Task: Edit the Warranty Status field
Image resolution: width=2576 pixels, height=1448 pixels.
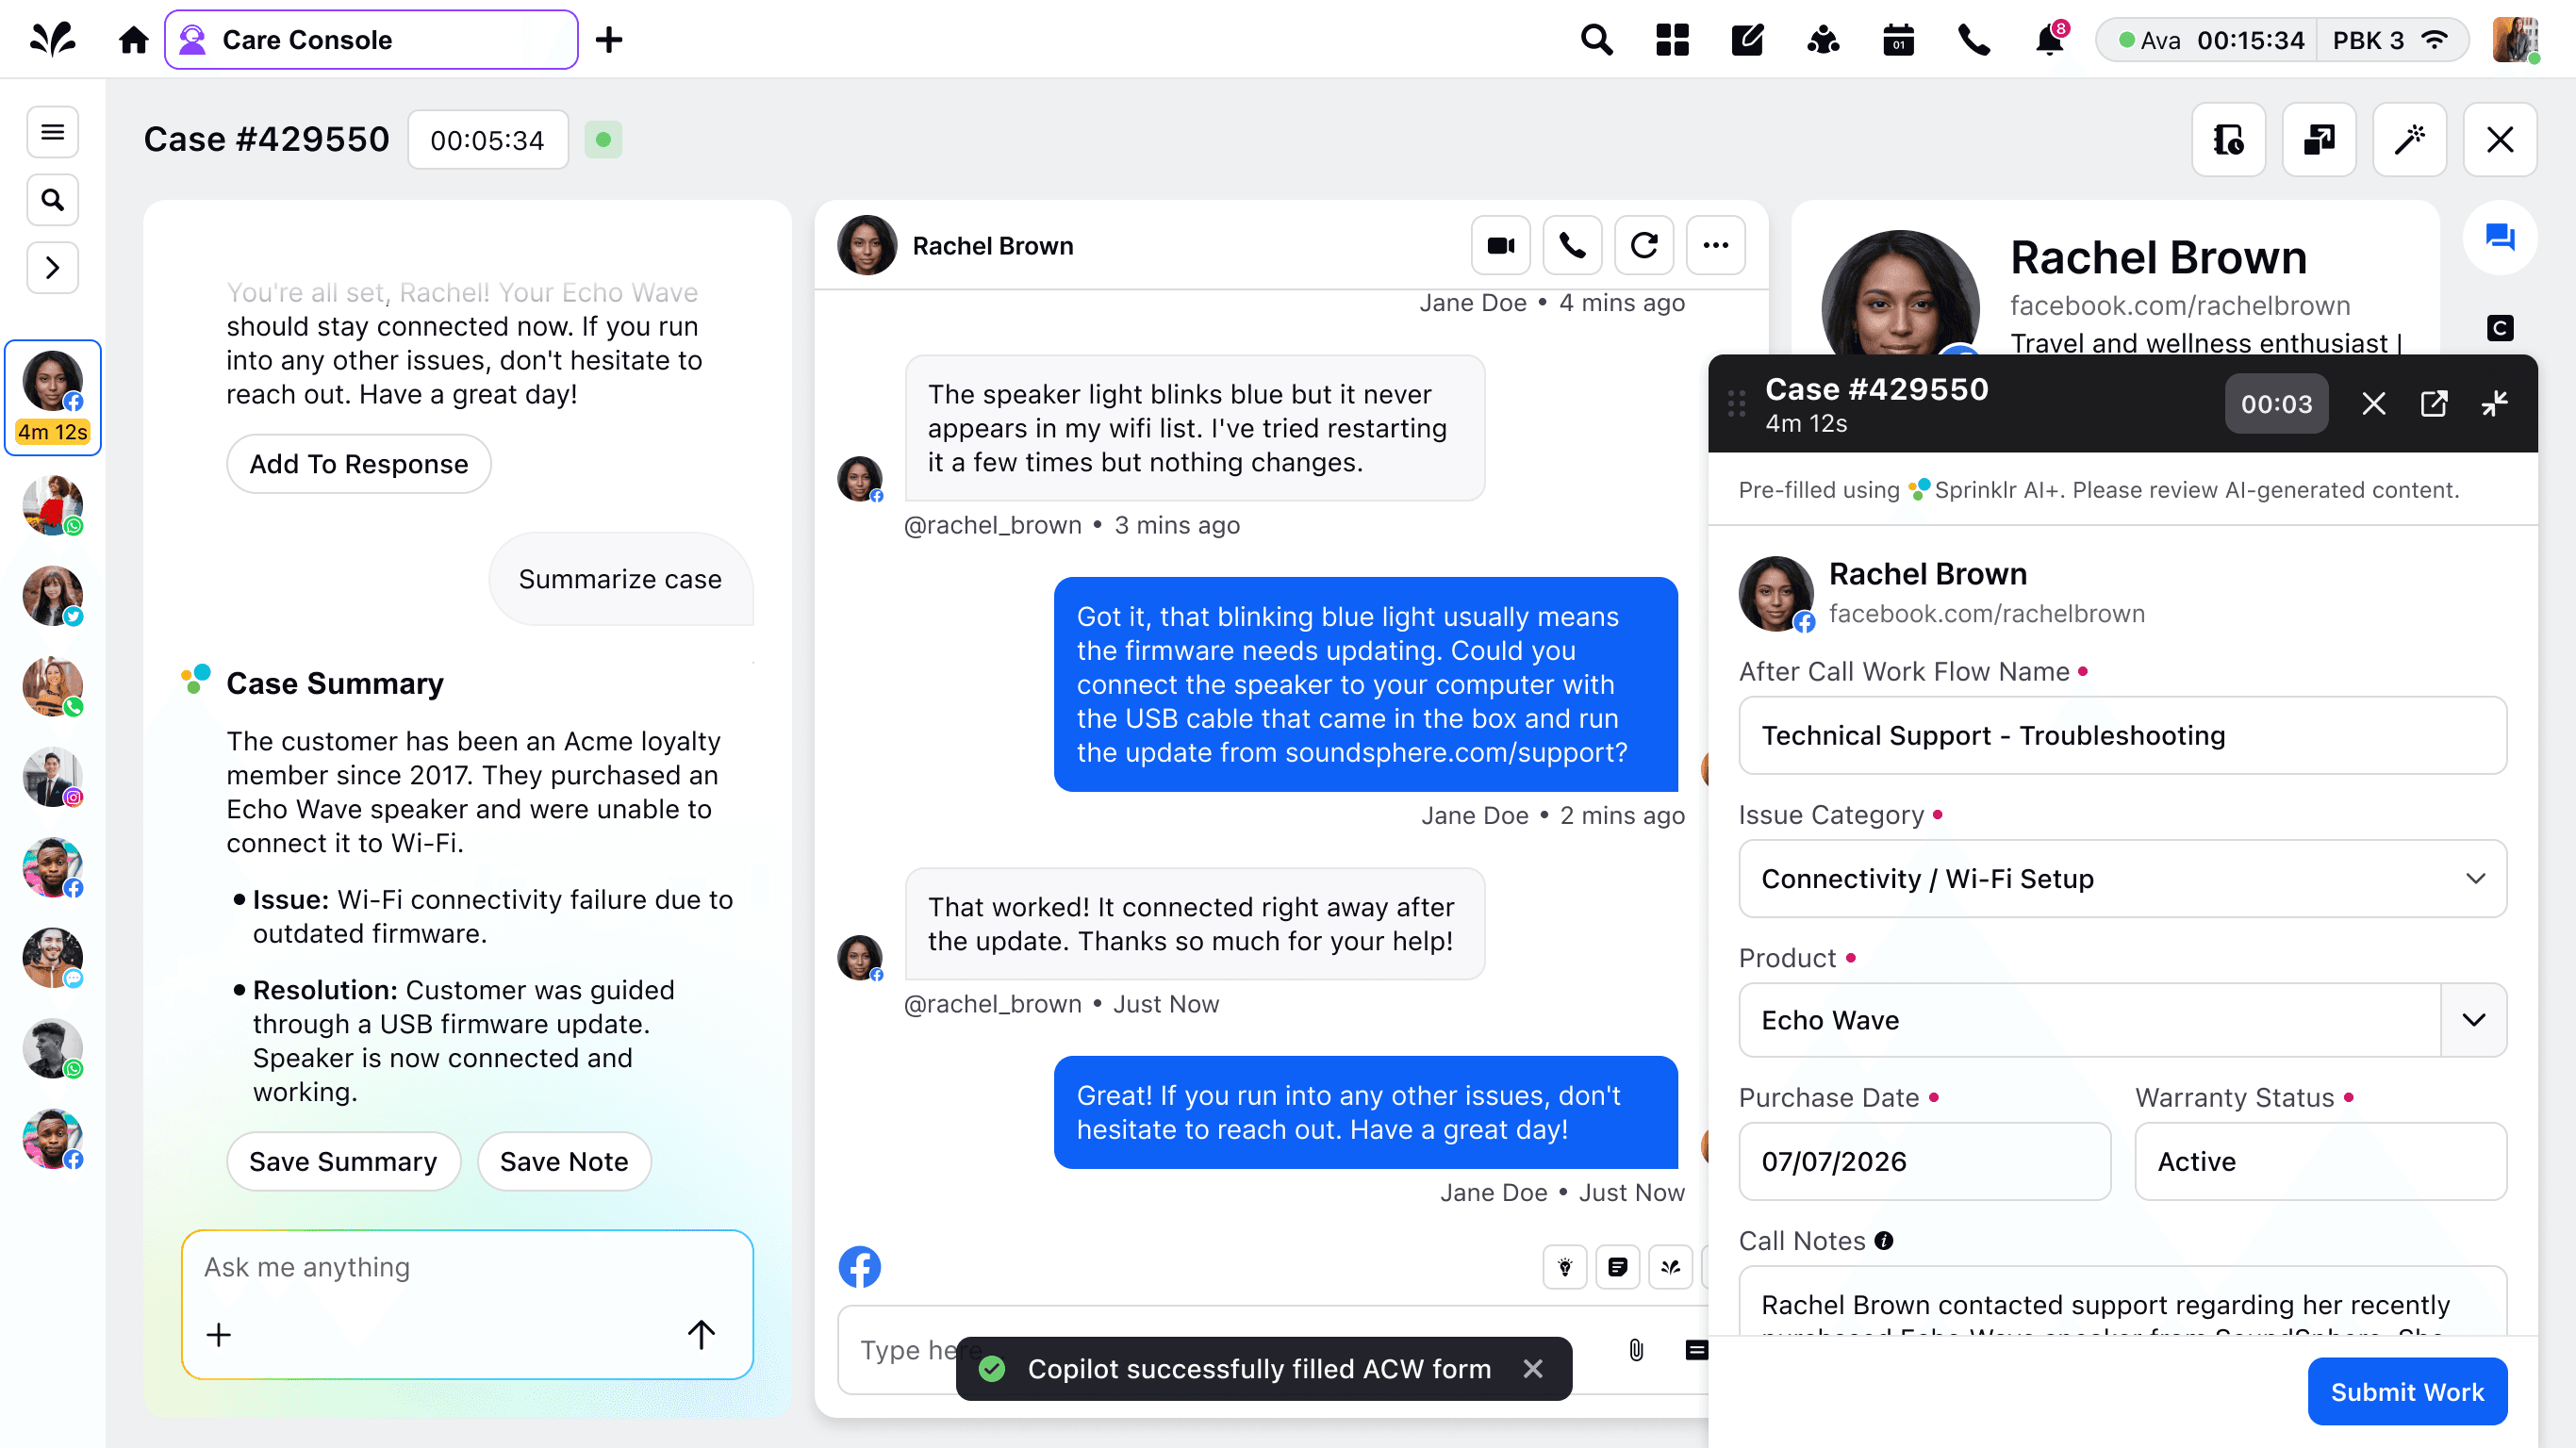Action: coord(2321,1161)
